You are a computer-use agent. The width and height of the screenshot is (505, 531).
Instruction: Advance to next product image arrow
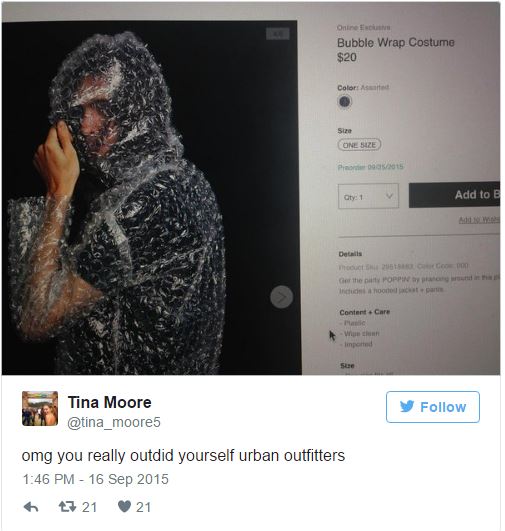pos(281,297)
